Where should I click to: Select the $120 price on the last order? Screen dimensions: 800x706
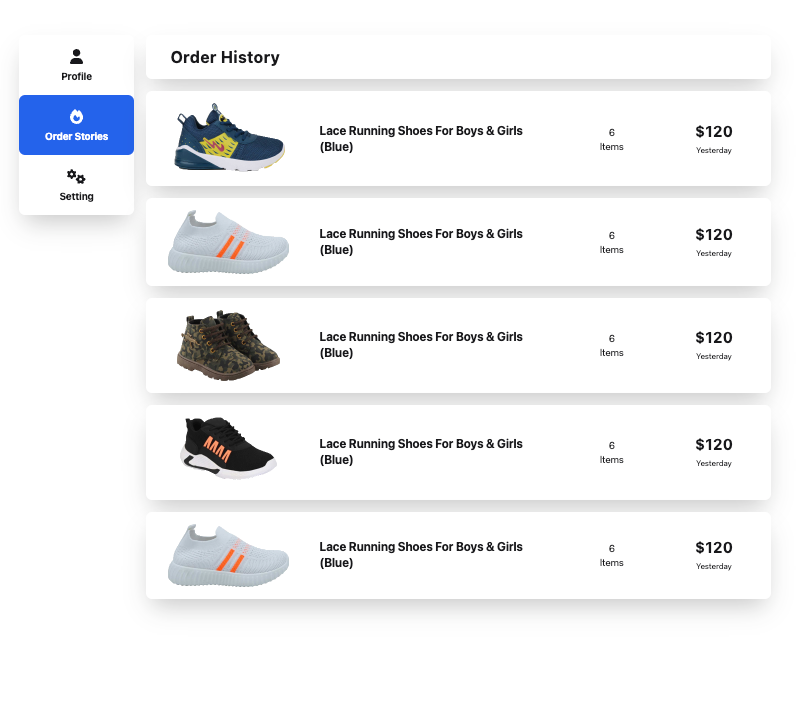(x=713, y=548)
